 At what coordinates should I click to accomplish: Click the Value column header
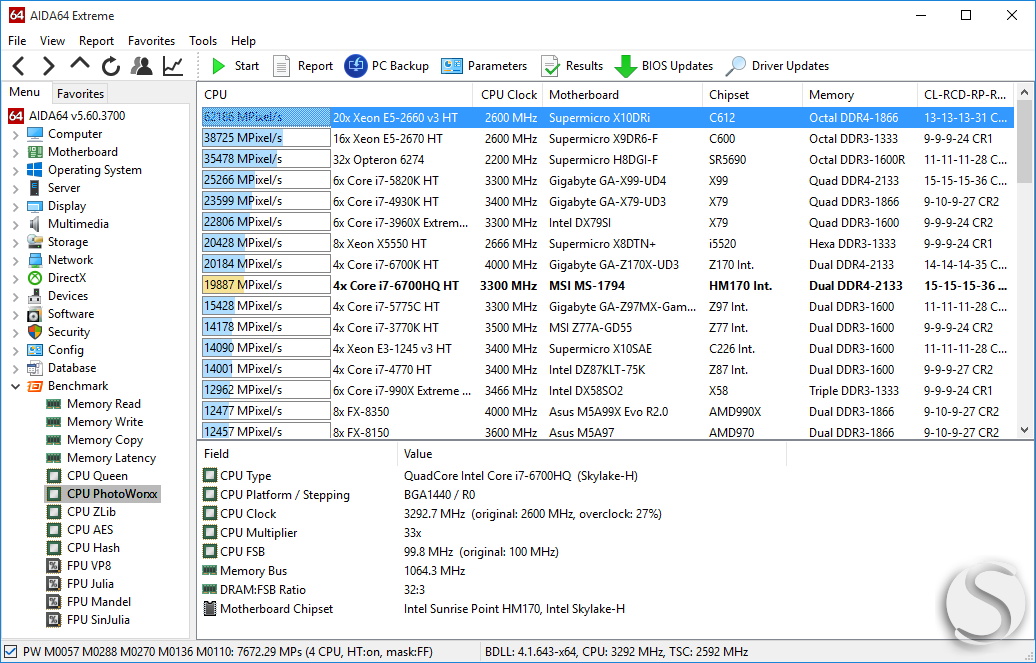click(x=592, y=454)
